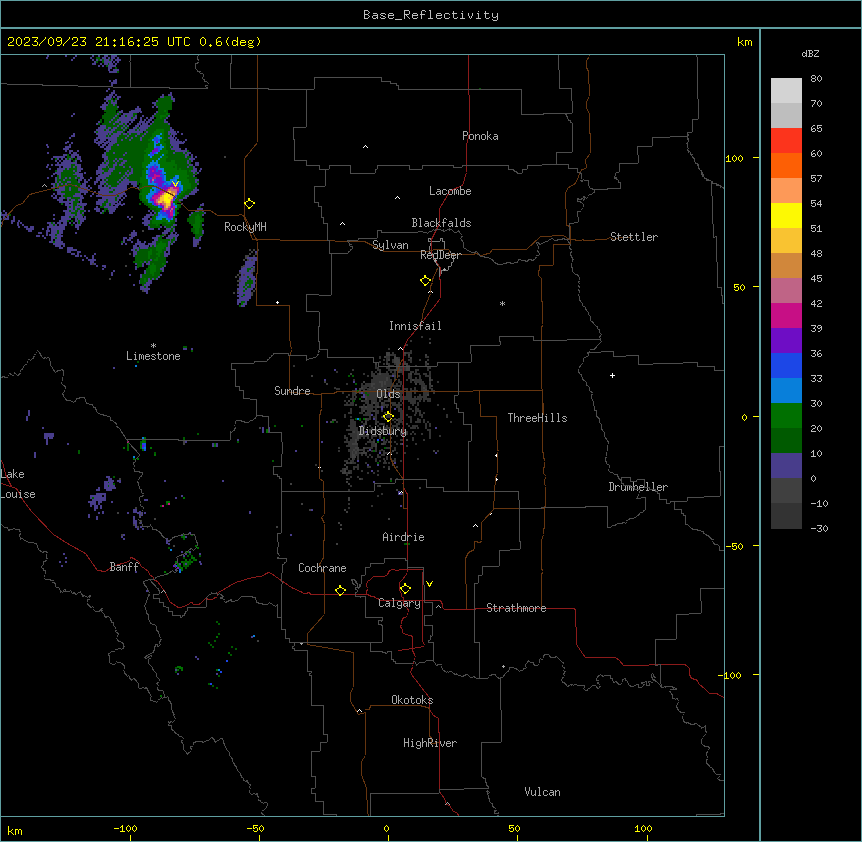Viewport: 862px width, 842px height.
Task: Click the asterisk marker east of Innisfail
Action: click(x=502, y=303)
